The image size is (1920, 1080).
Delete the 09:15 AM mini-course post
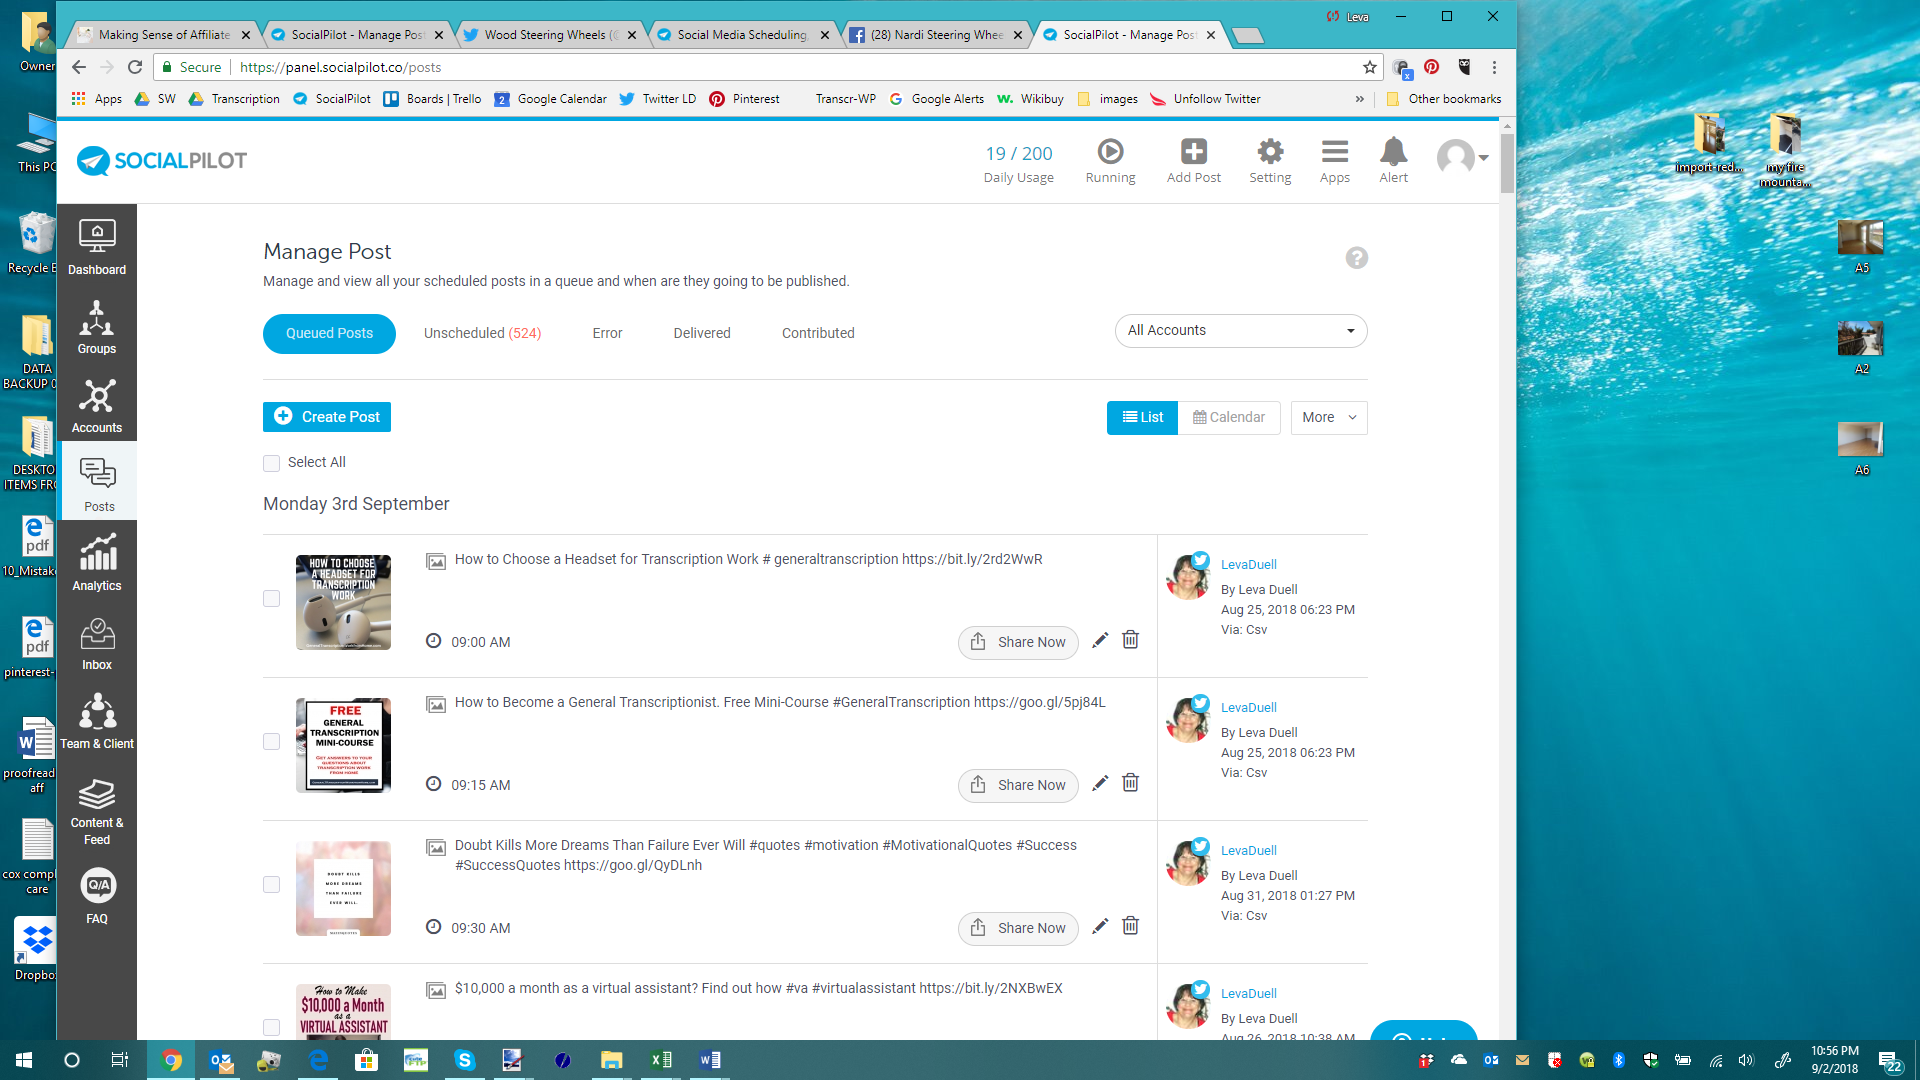click(1130, 783)
